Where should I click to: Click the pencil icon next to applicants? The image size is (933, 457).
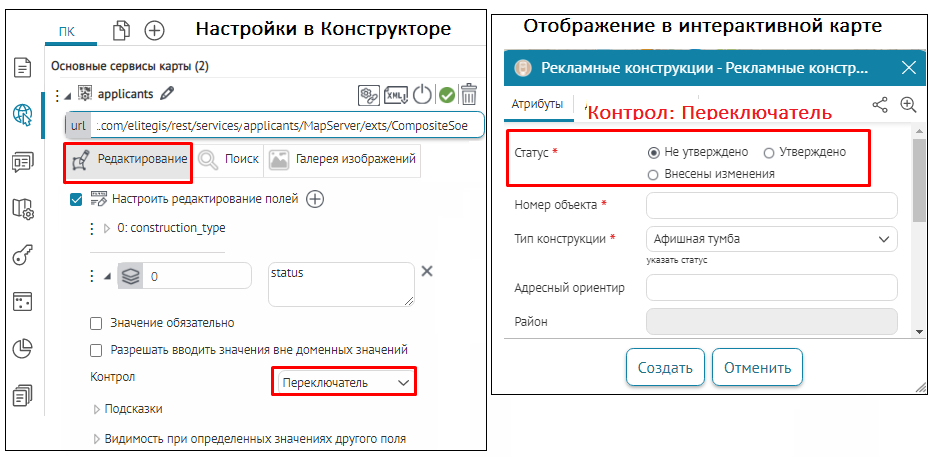(x=167, y=94)
